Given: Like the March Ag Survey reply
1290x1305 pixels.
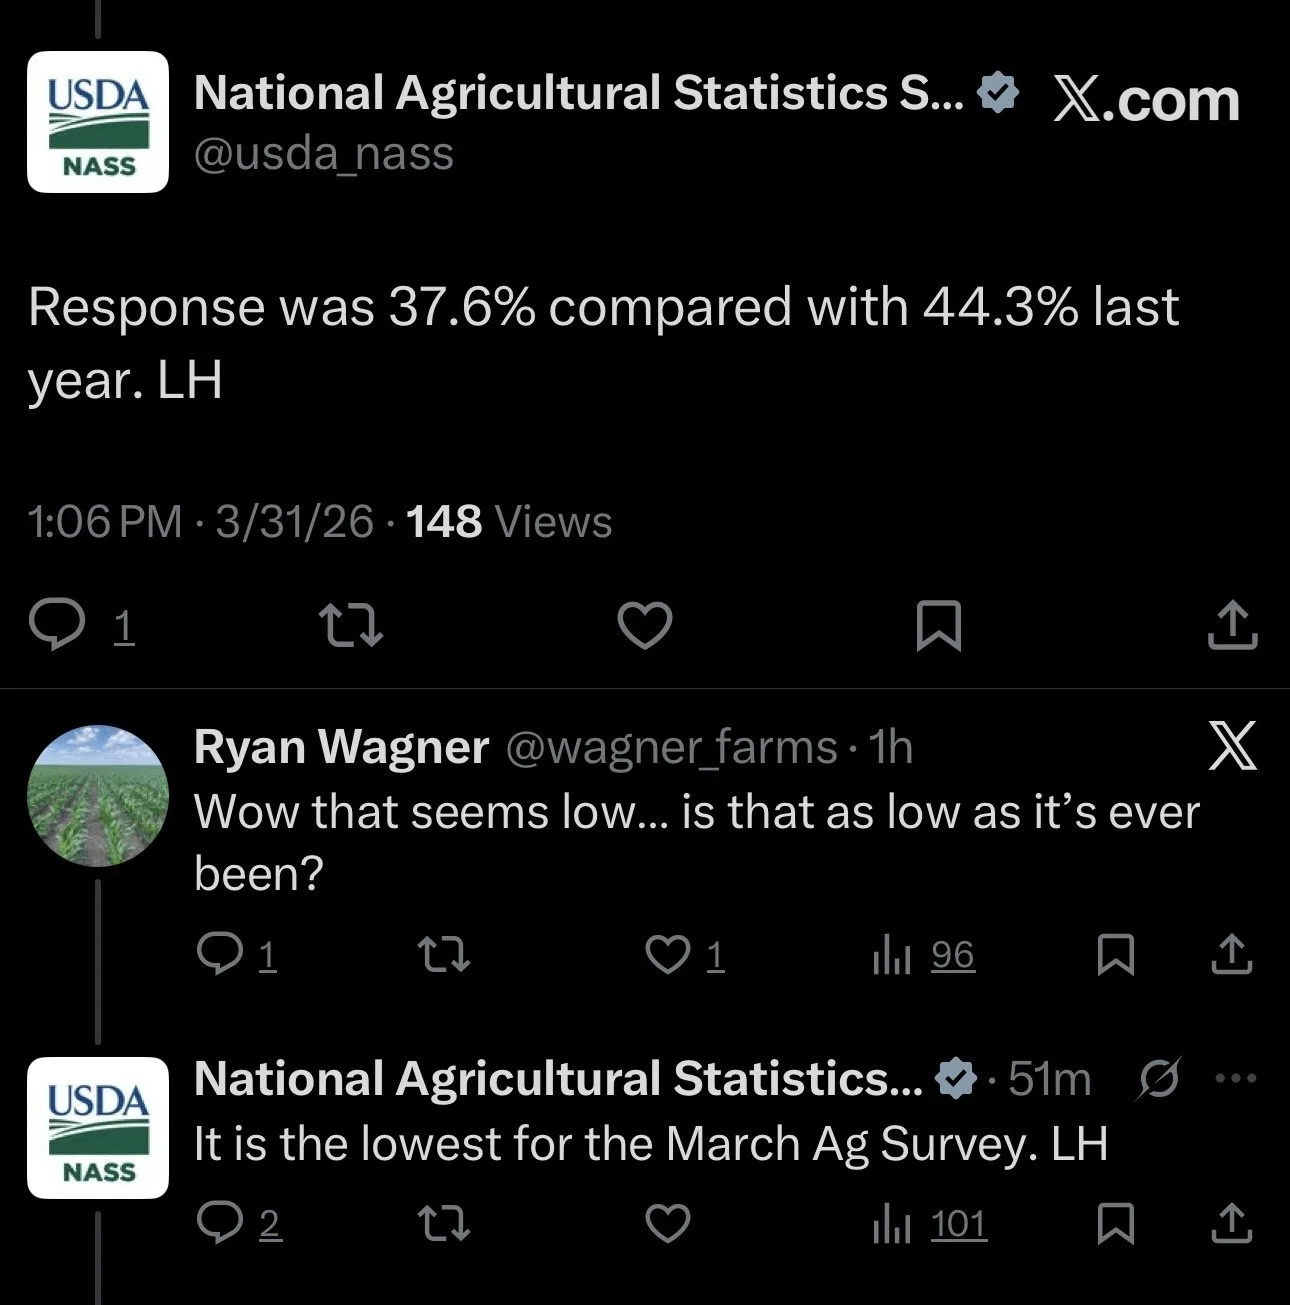Looking at the screenshot, I should coord(667,1222).
